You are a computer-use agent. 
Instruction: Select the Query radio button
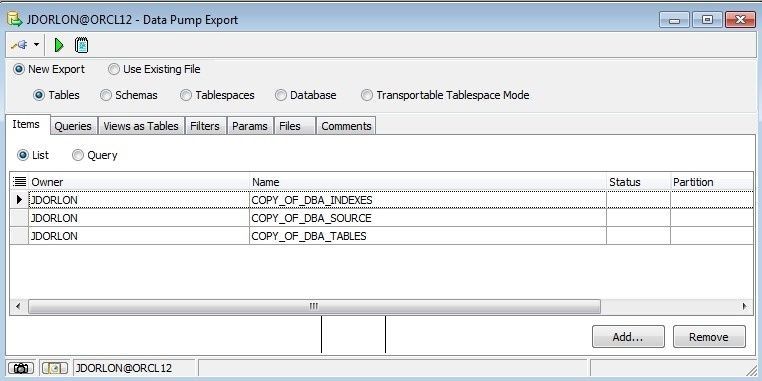[x=95, y=156]
